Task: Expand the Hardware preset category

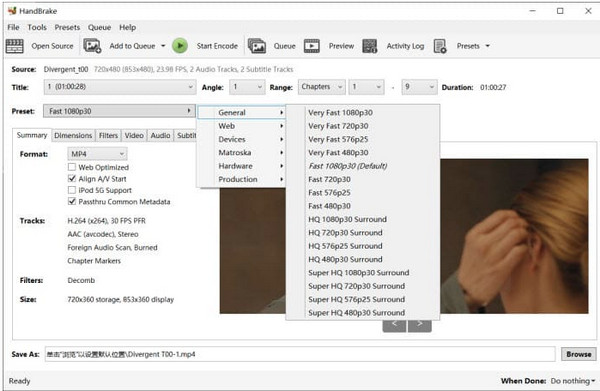Action: (241, 166)
